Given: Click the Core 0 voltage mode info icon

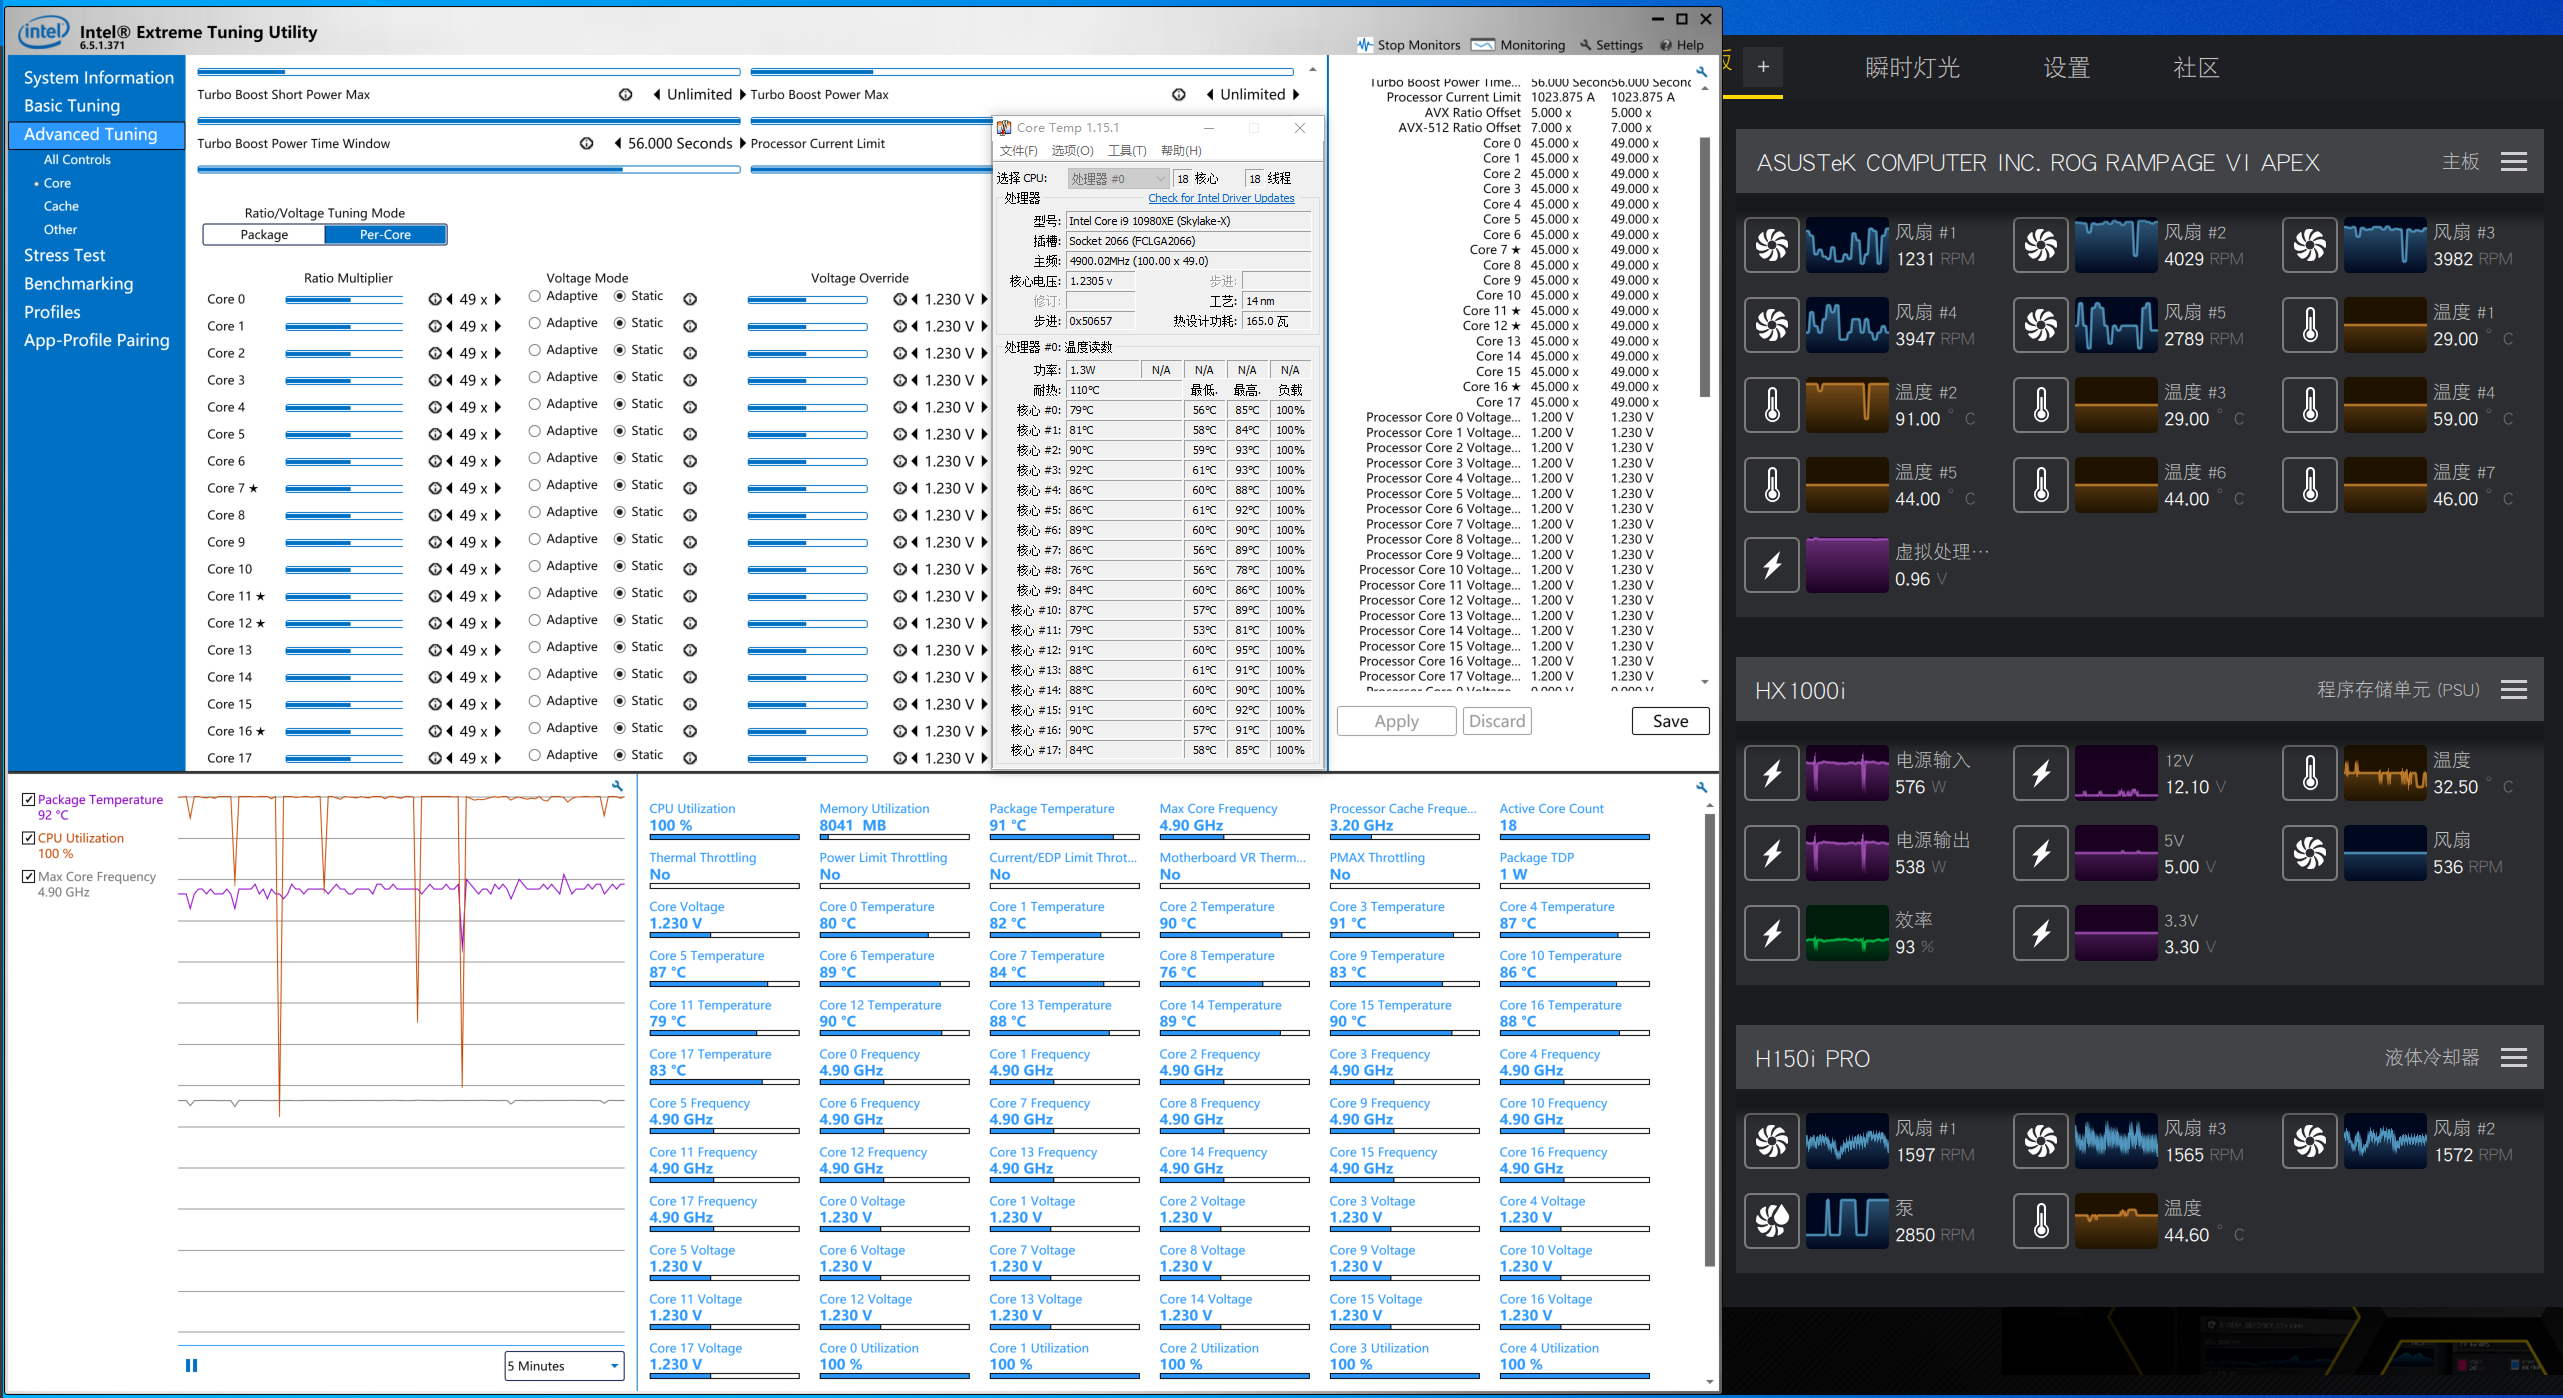Looking at the screenshot, I should pos(690,299).
